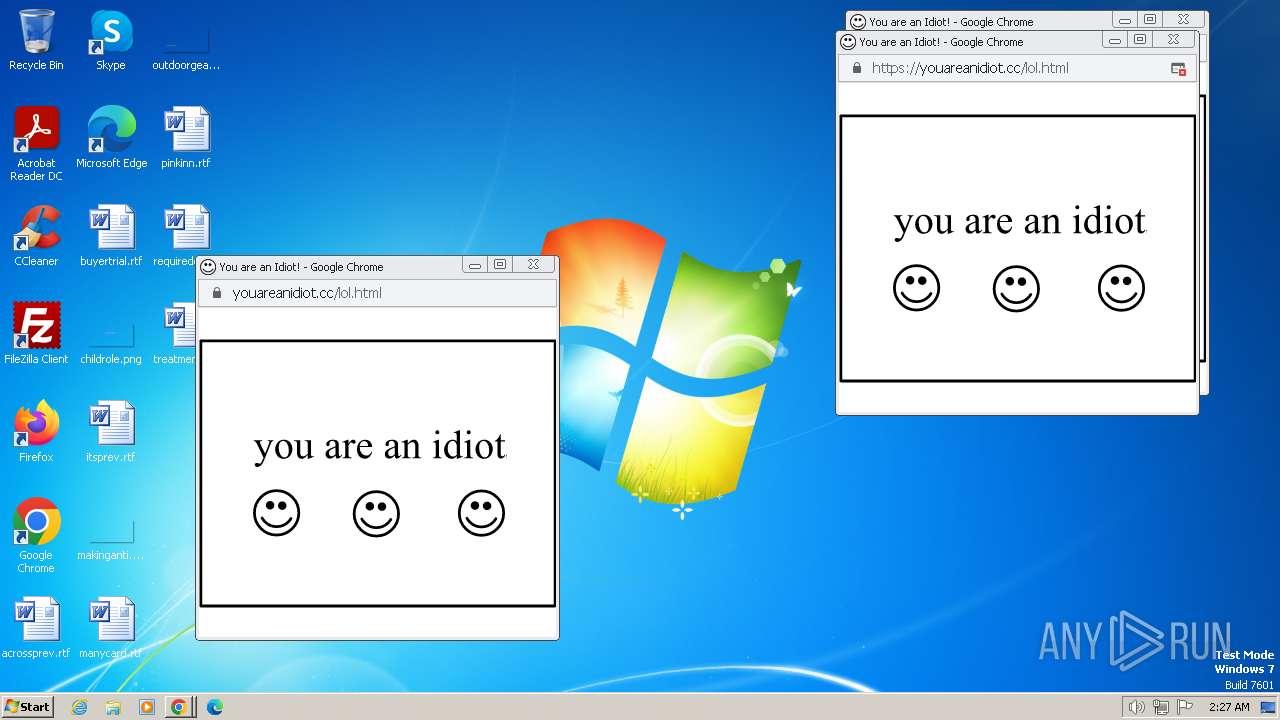Click the first smiley face in the left window
This screenshot has height=720, width=1280.
(276, 513)
